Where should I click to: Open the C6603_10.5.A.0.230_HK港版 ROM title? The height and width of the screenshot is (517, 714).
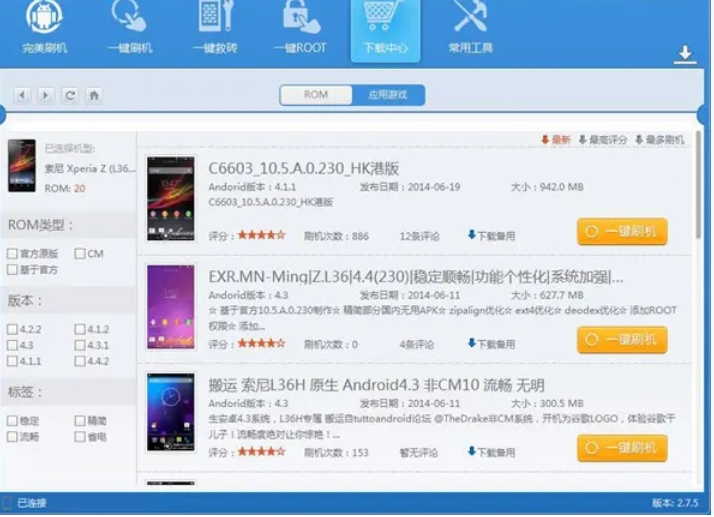pyautogui.click(x=304, y=168)
